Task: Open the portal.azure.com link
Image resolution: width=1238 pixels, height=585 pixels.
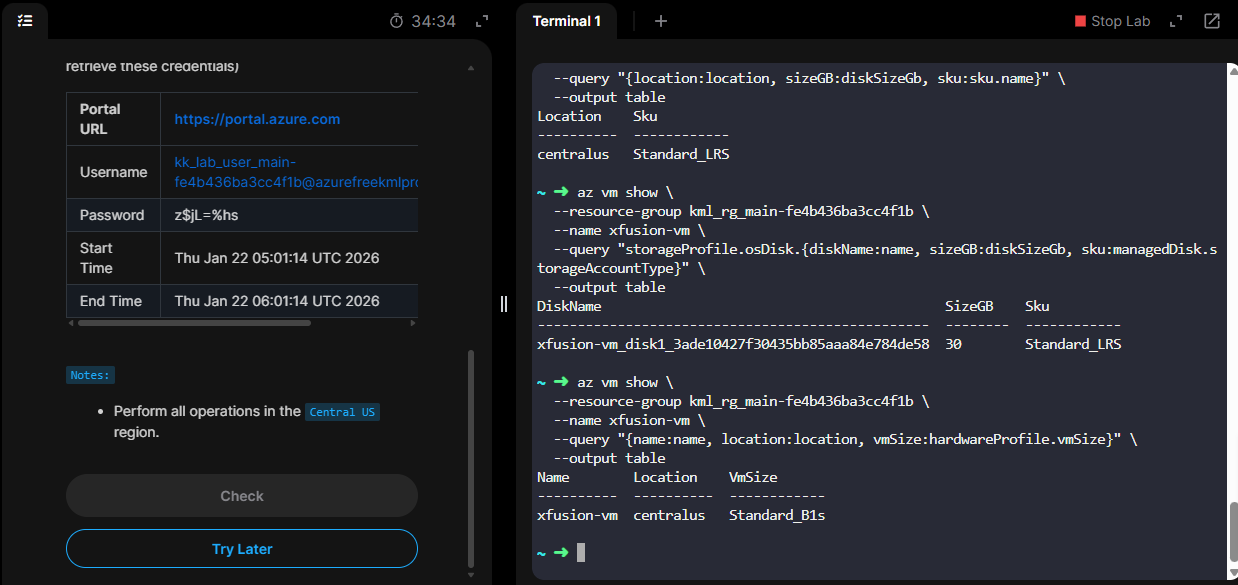Action: (x=257, y=119)
